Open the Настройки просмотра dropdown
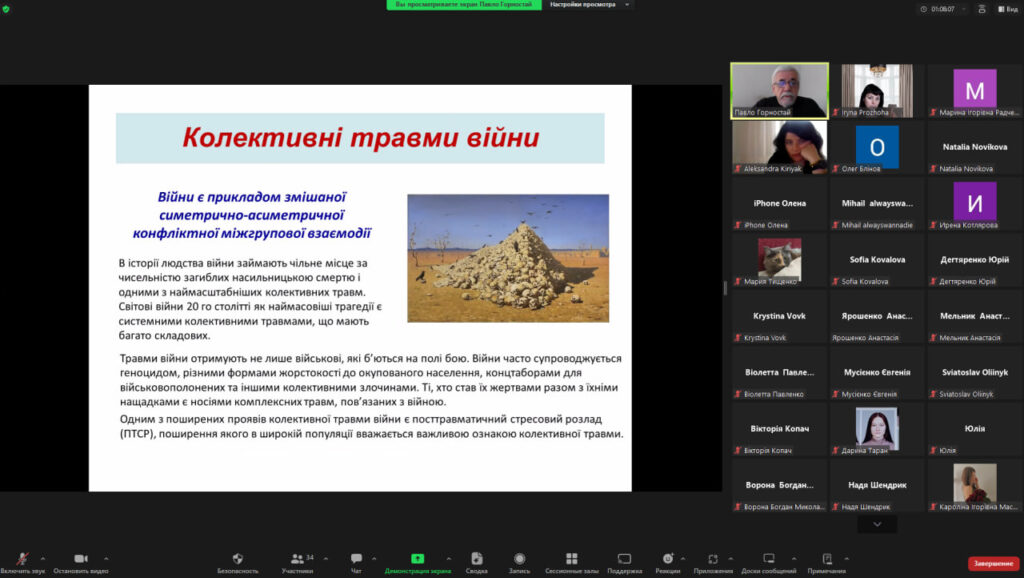This screenshot has height=578, width=1024. (x=590, y=5)
